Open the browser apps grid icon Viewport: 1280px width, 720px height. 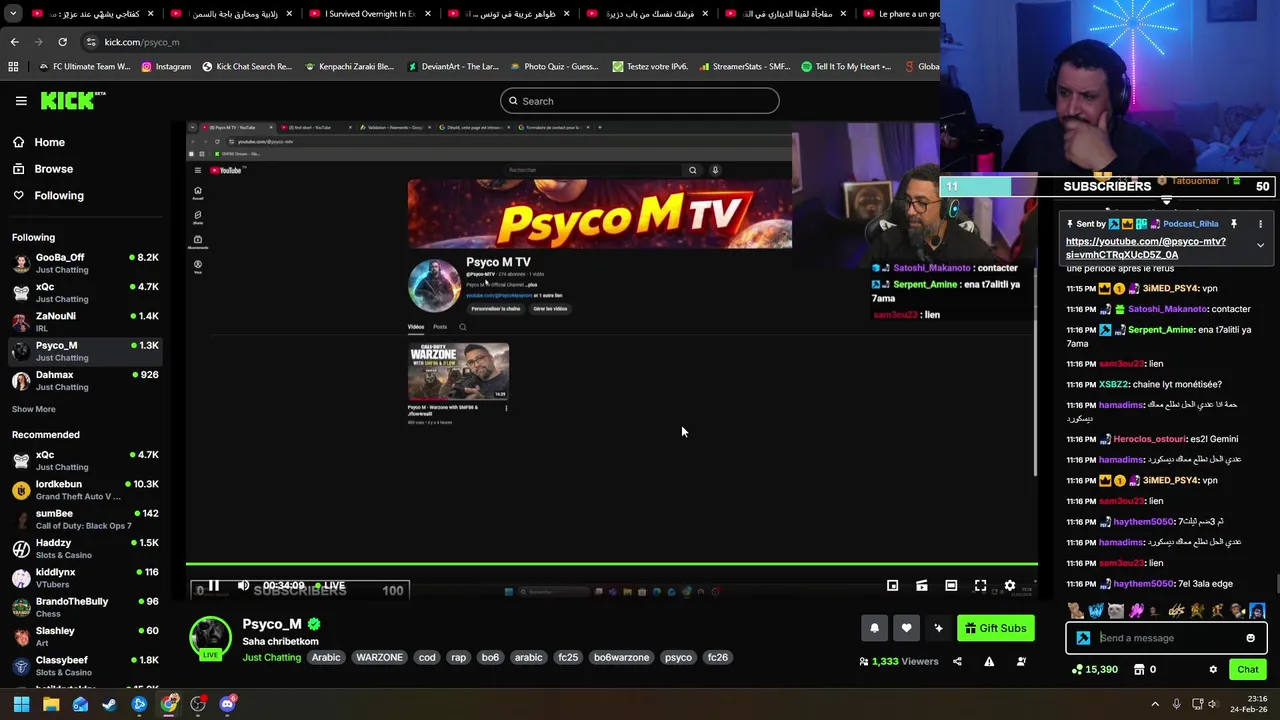point(13,67)
